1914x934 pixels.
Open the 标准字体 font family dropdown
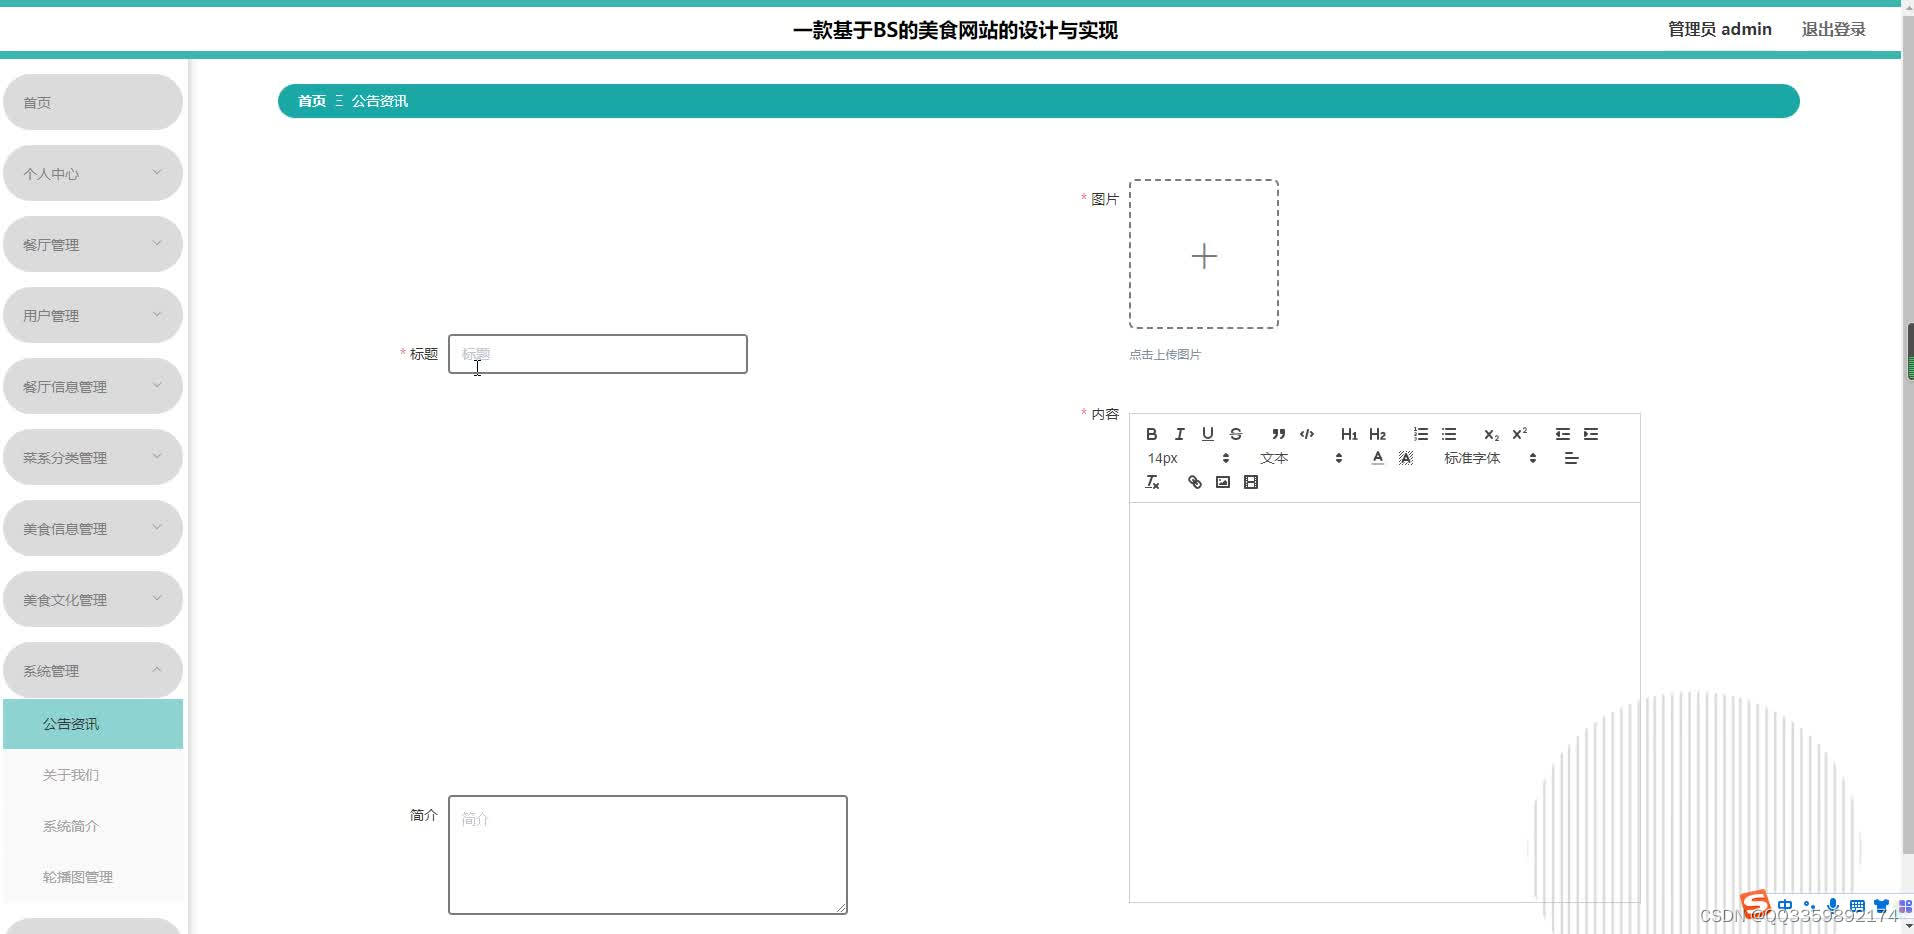(x=1489, y=458)
